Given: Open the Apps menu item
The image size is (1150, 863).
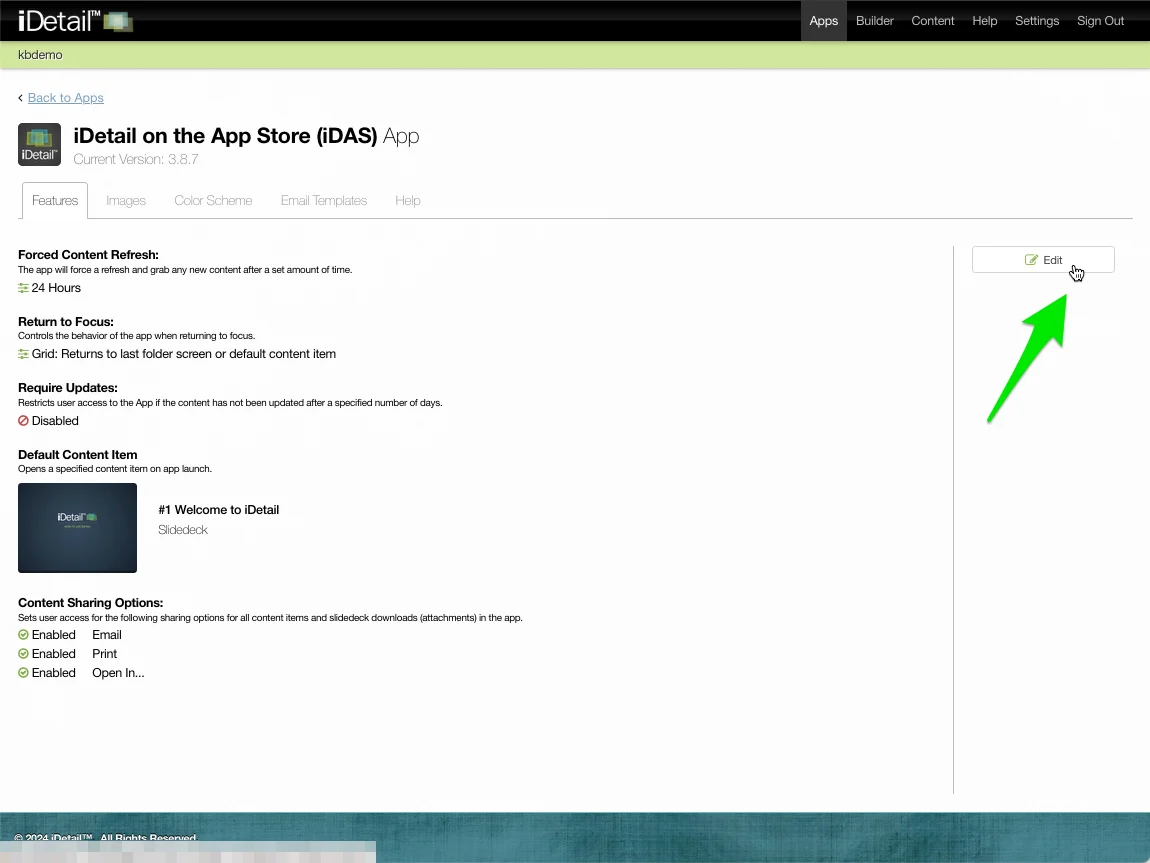Looking at the screenshot, I should pos(824,21).
